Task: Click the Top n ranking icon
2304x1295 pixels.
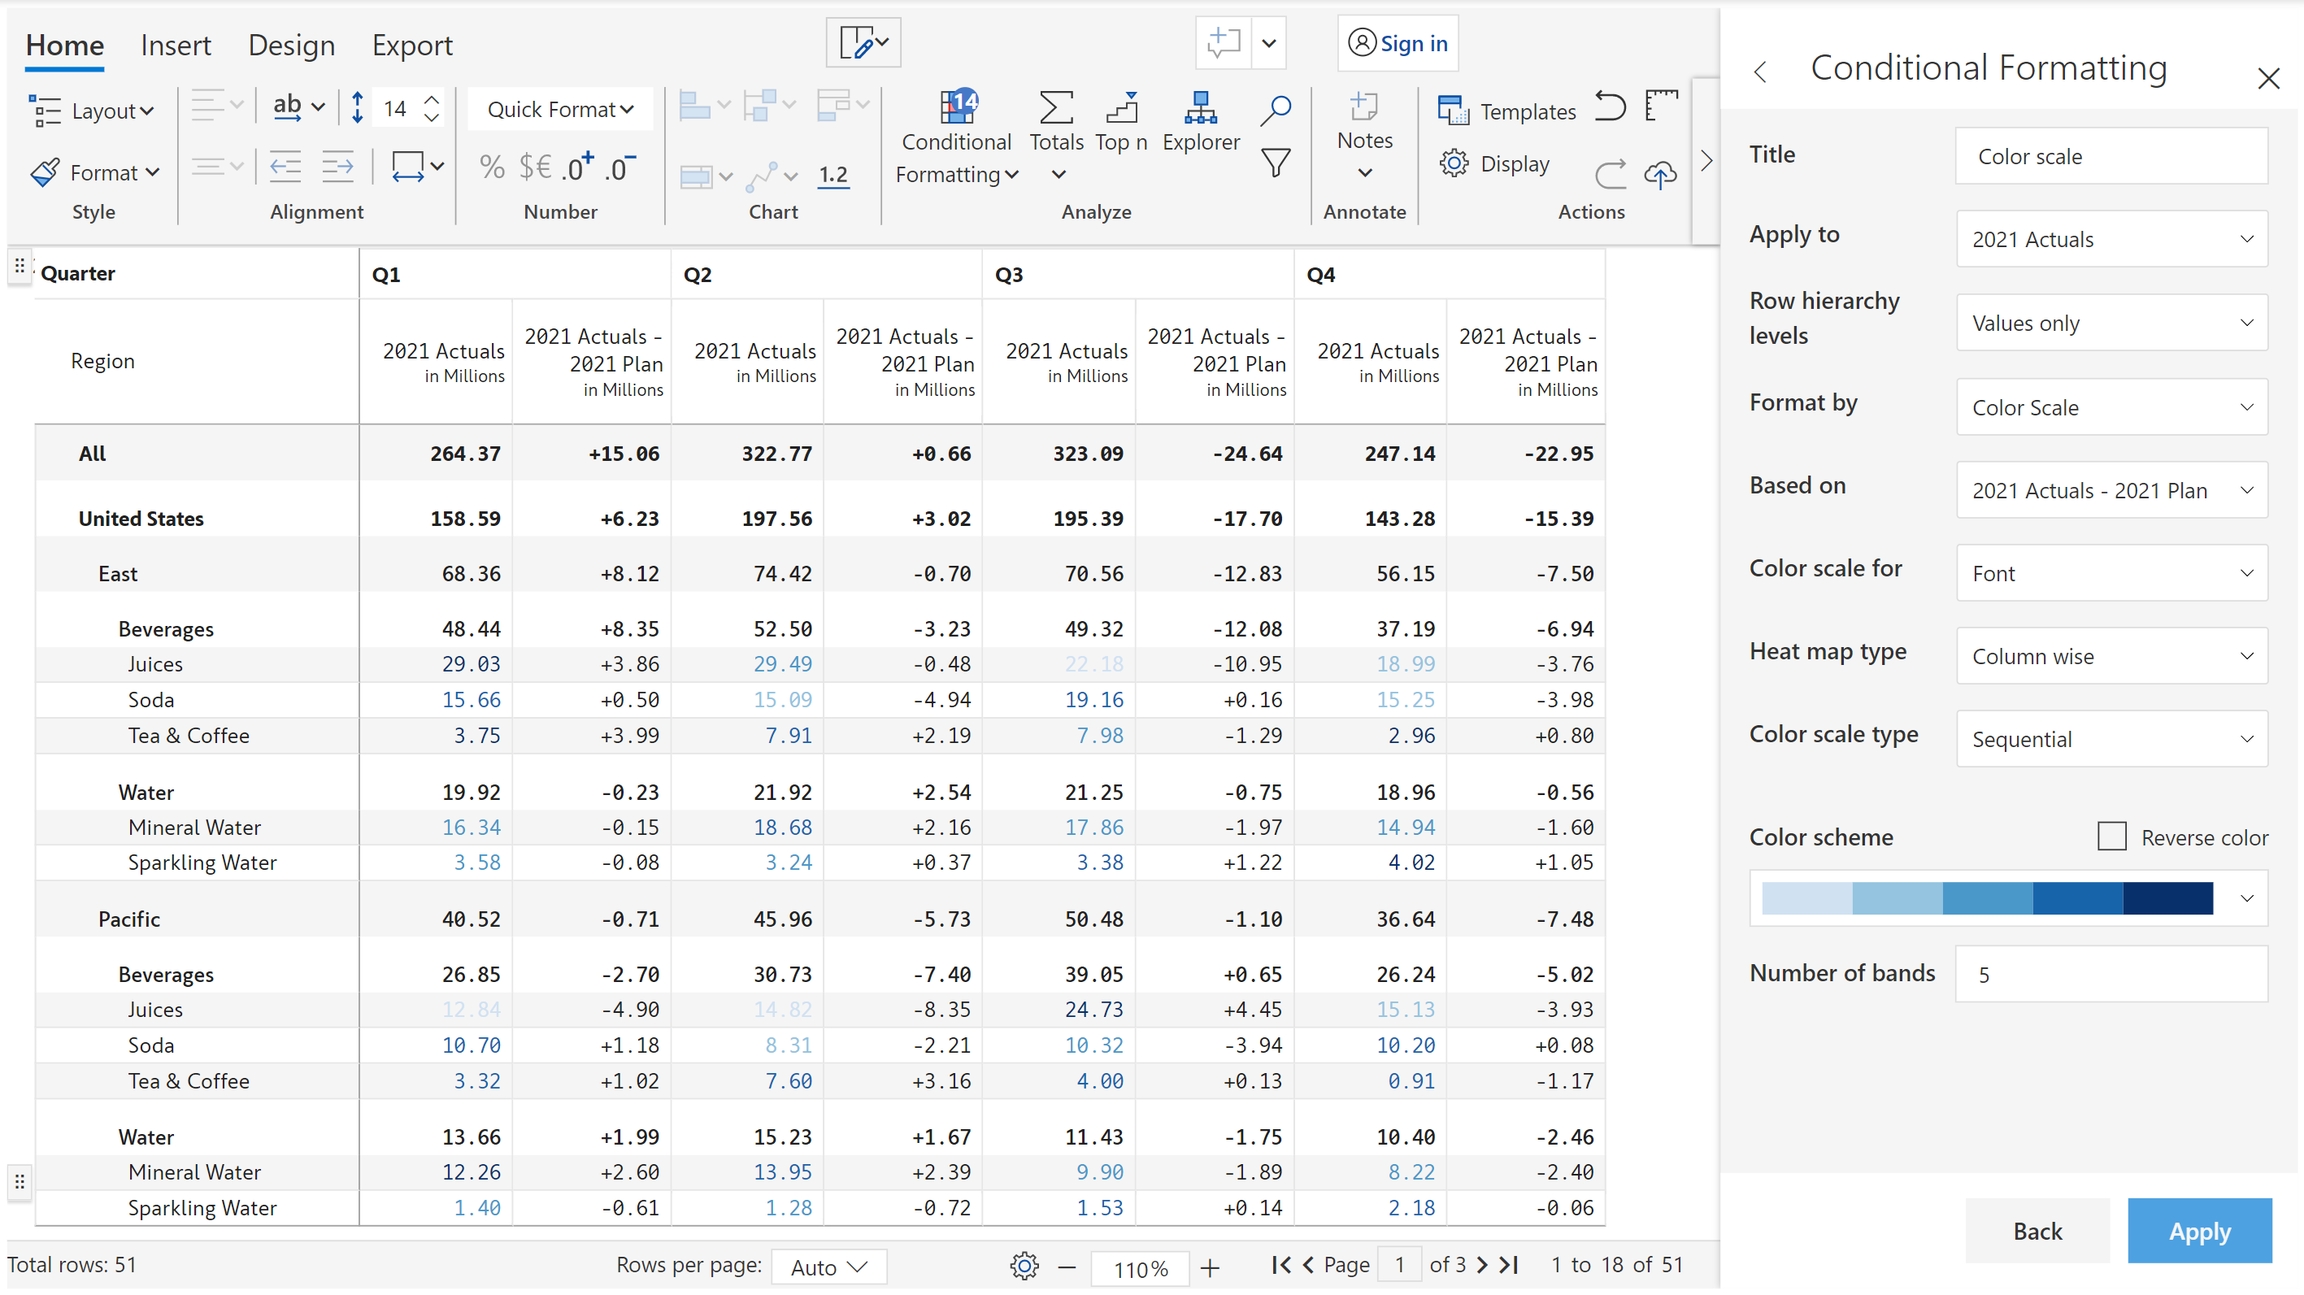Action: (1121, 108)
